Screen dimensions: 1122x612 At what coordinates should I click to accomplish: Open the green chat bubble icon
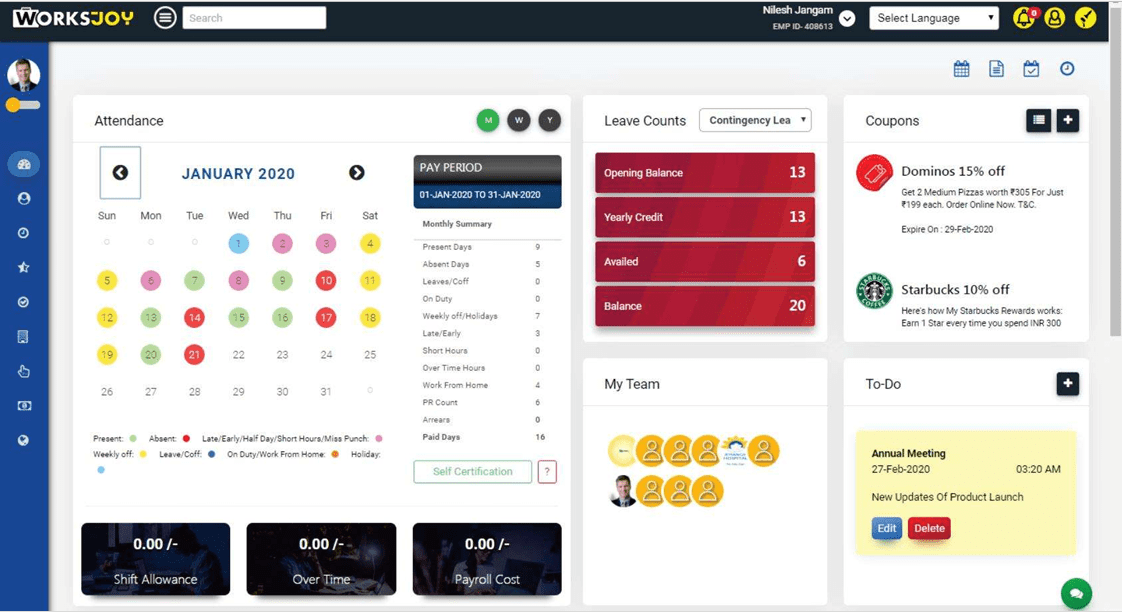pyautogui.click(x=1076, y=593)
